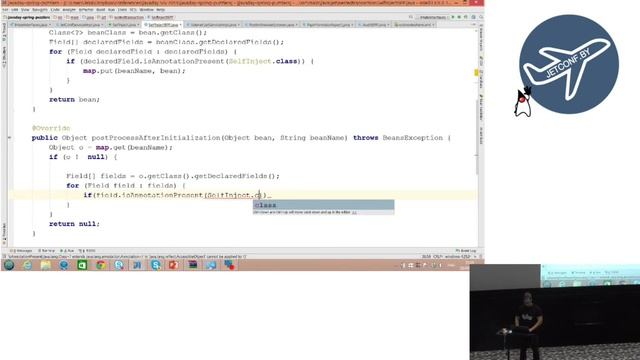
Task: Open the Build menu
Action: click(100, 9)
